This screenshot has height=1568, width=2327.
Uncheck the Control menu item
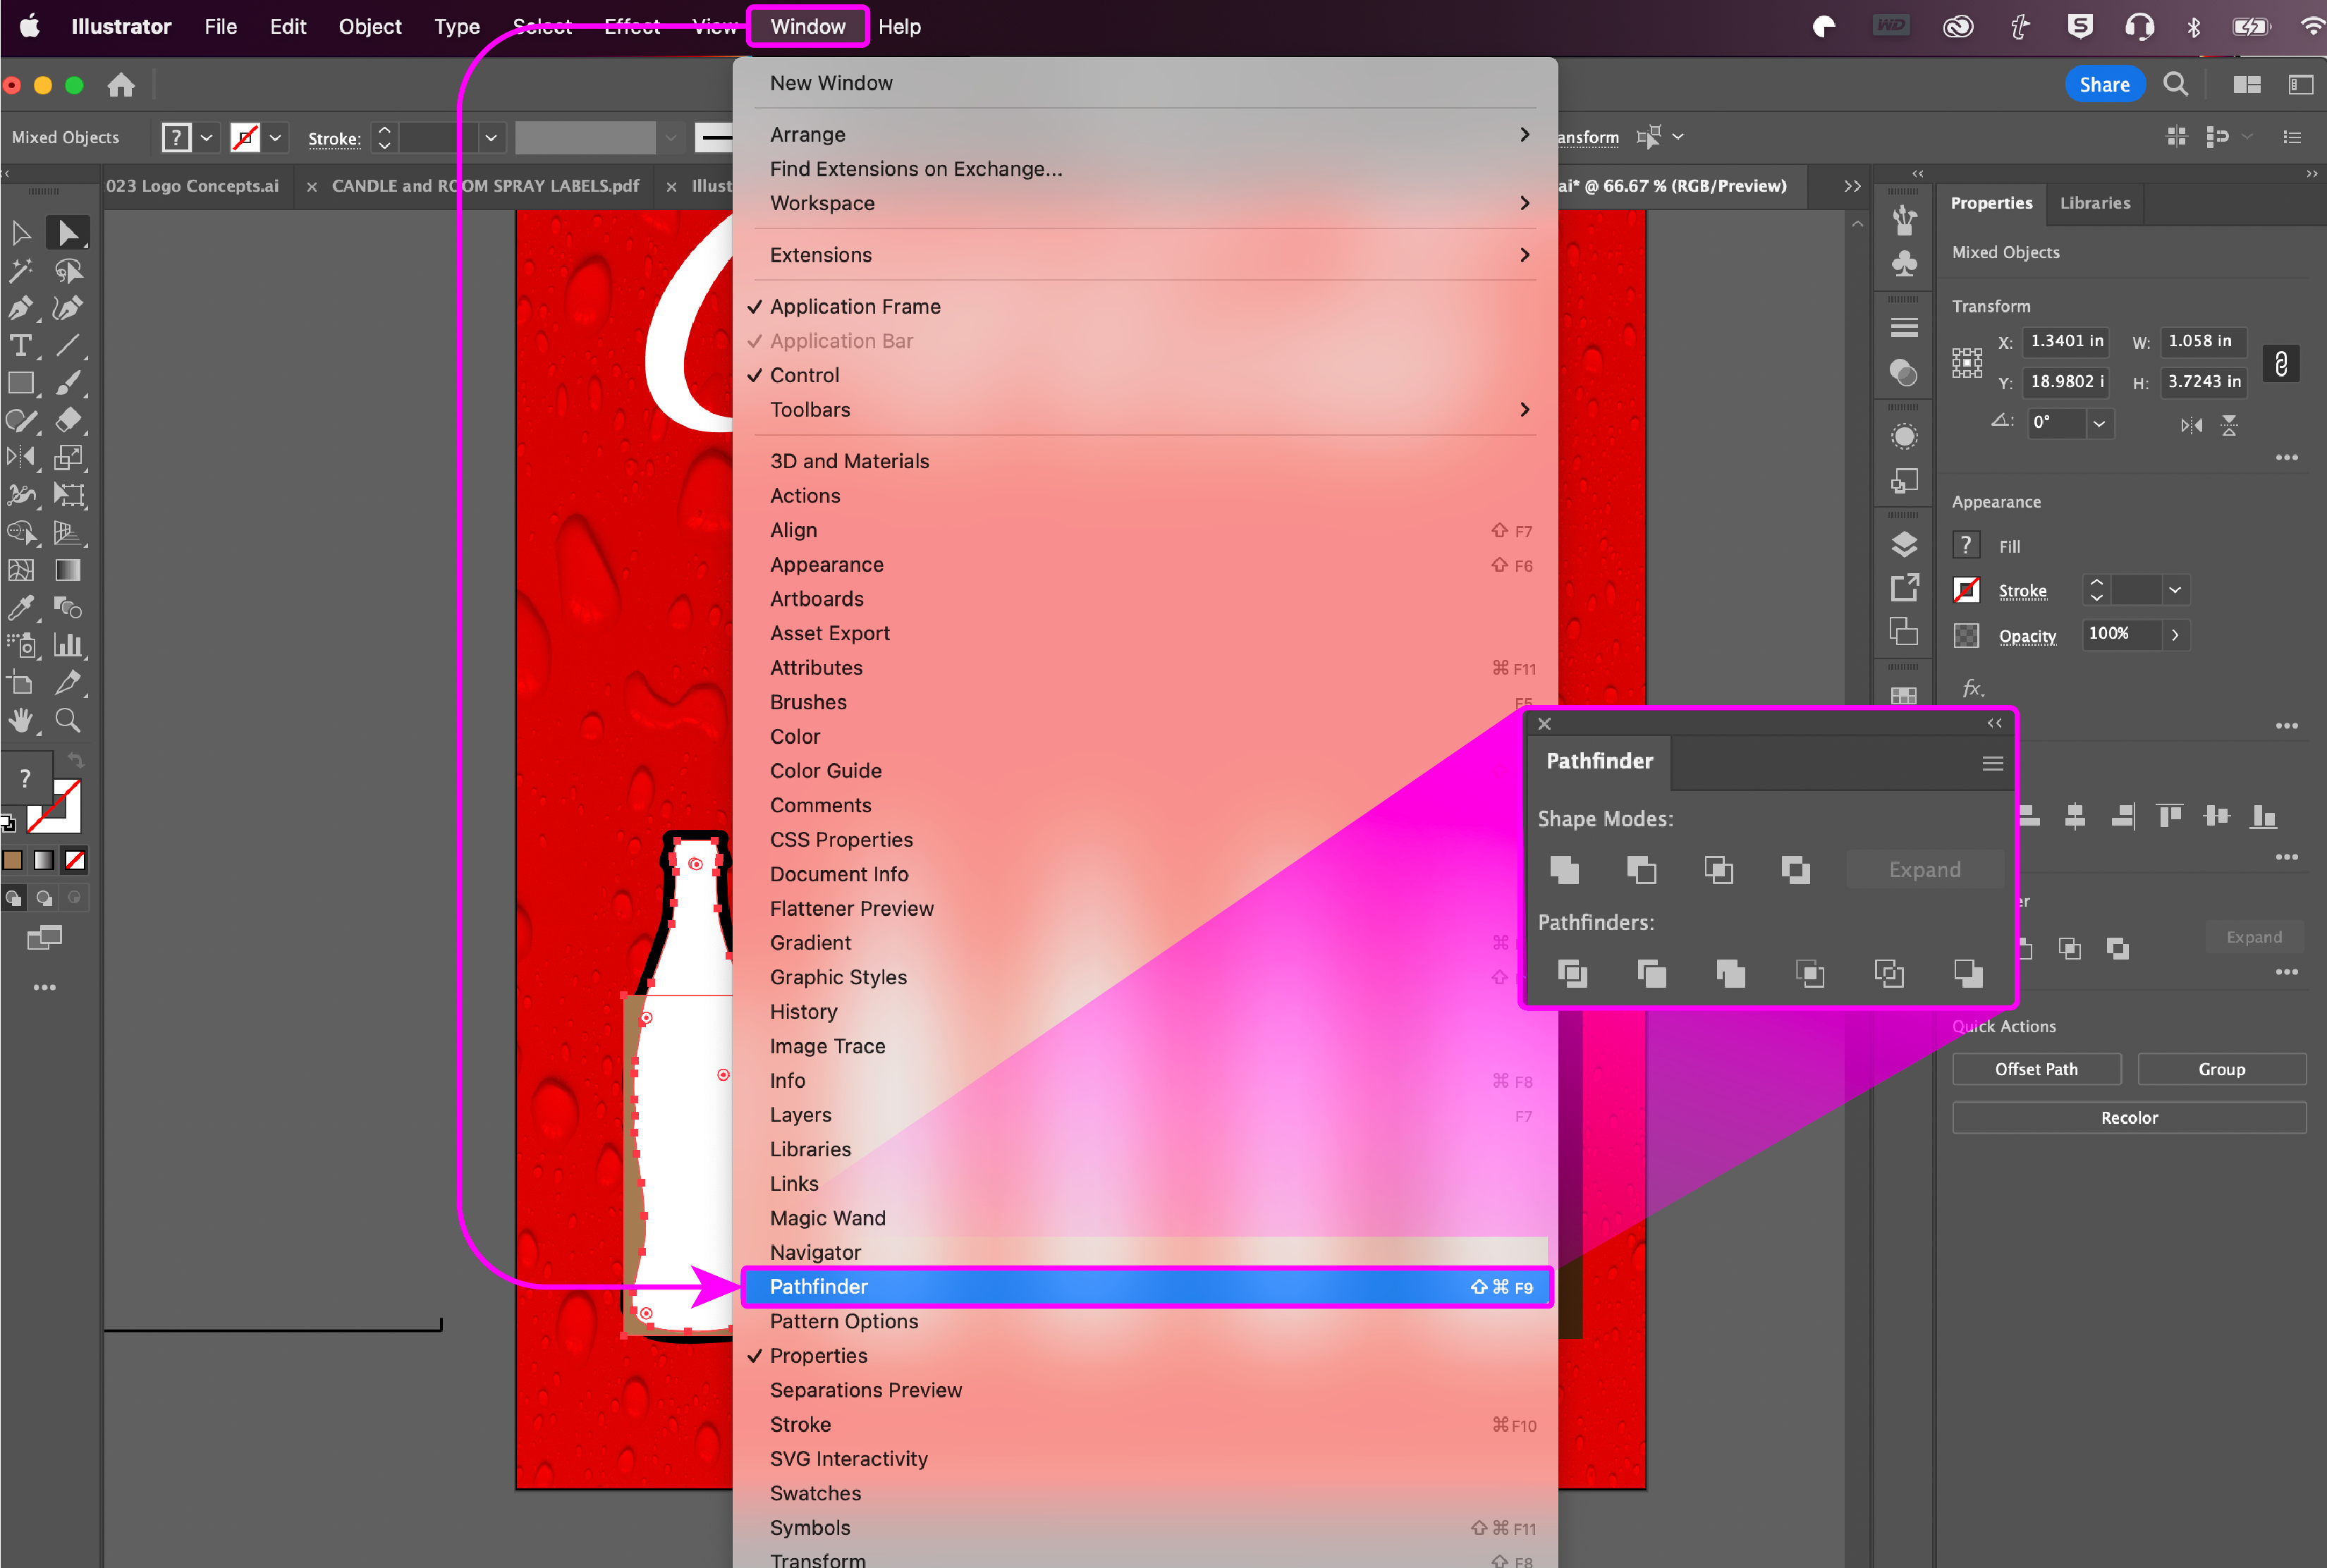804,375
